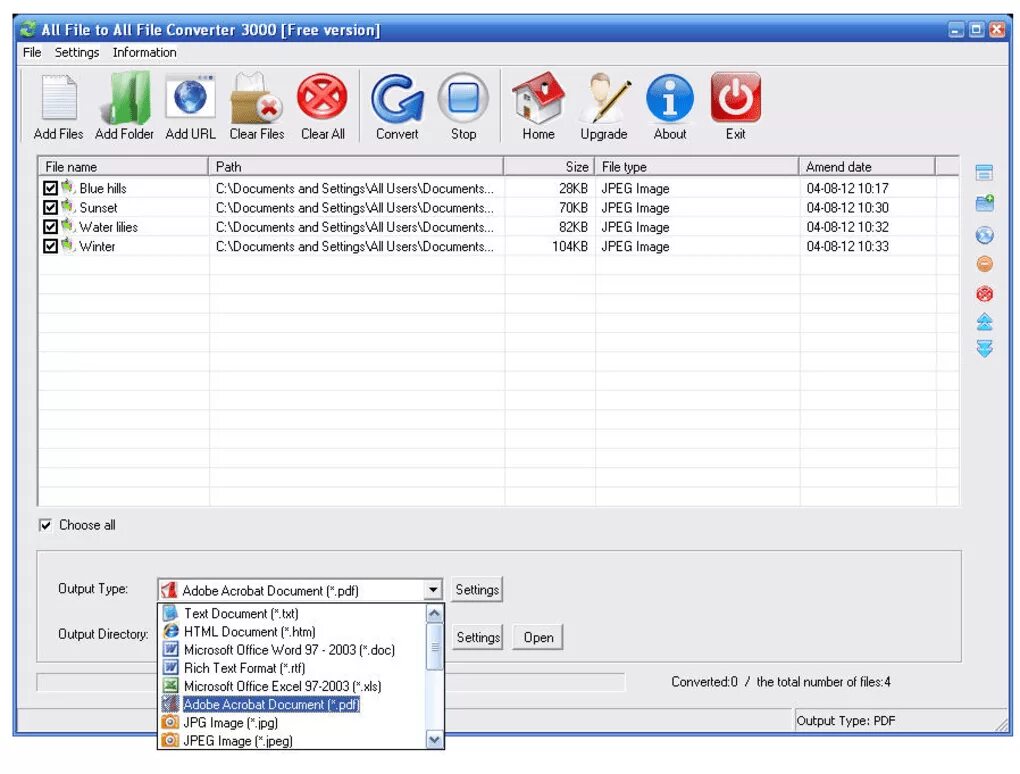Viewport: 1020px width, 774px height.
Task: Click the Winter file image icon
Action: tap(68, 246)
